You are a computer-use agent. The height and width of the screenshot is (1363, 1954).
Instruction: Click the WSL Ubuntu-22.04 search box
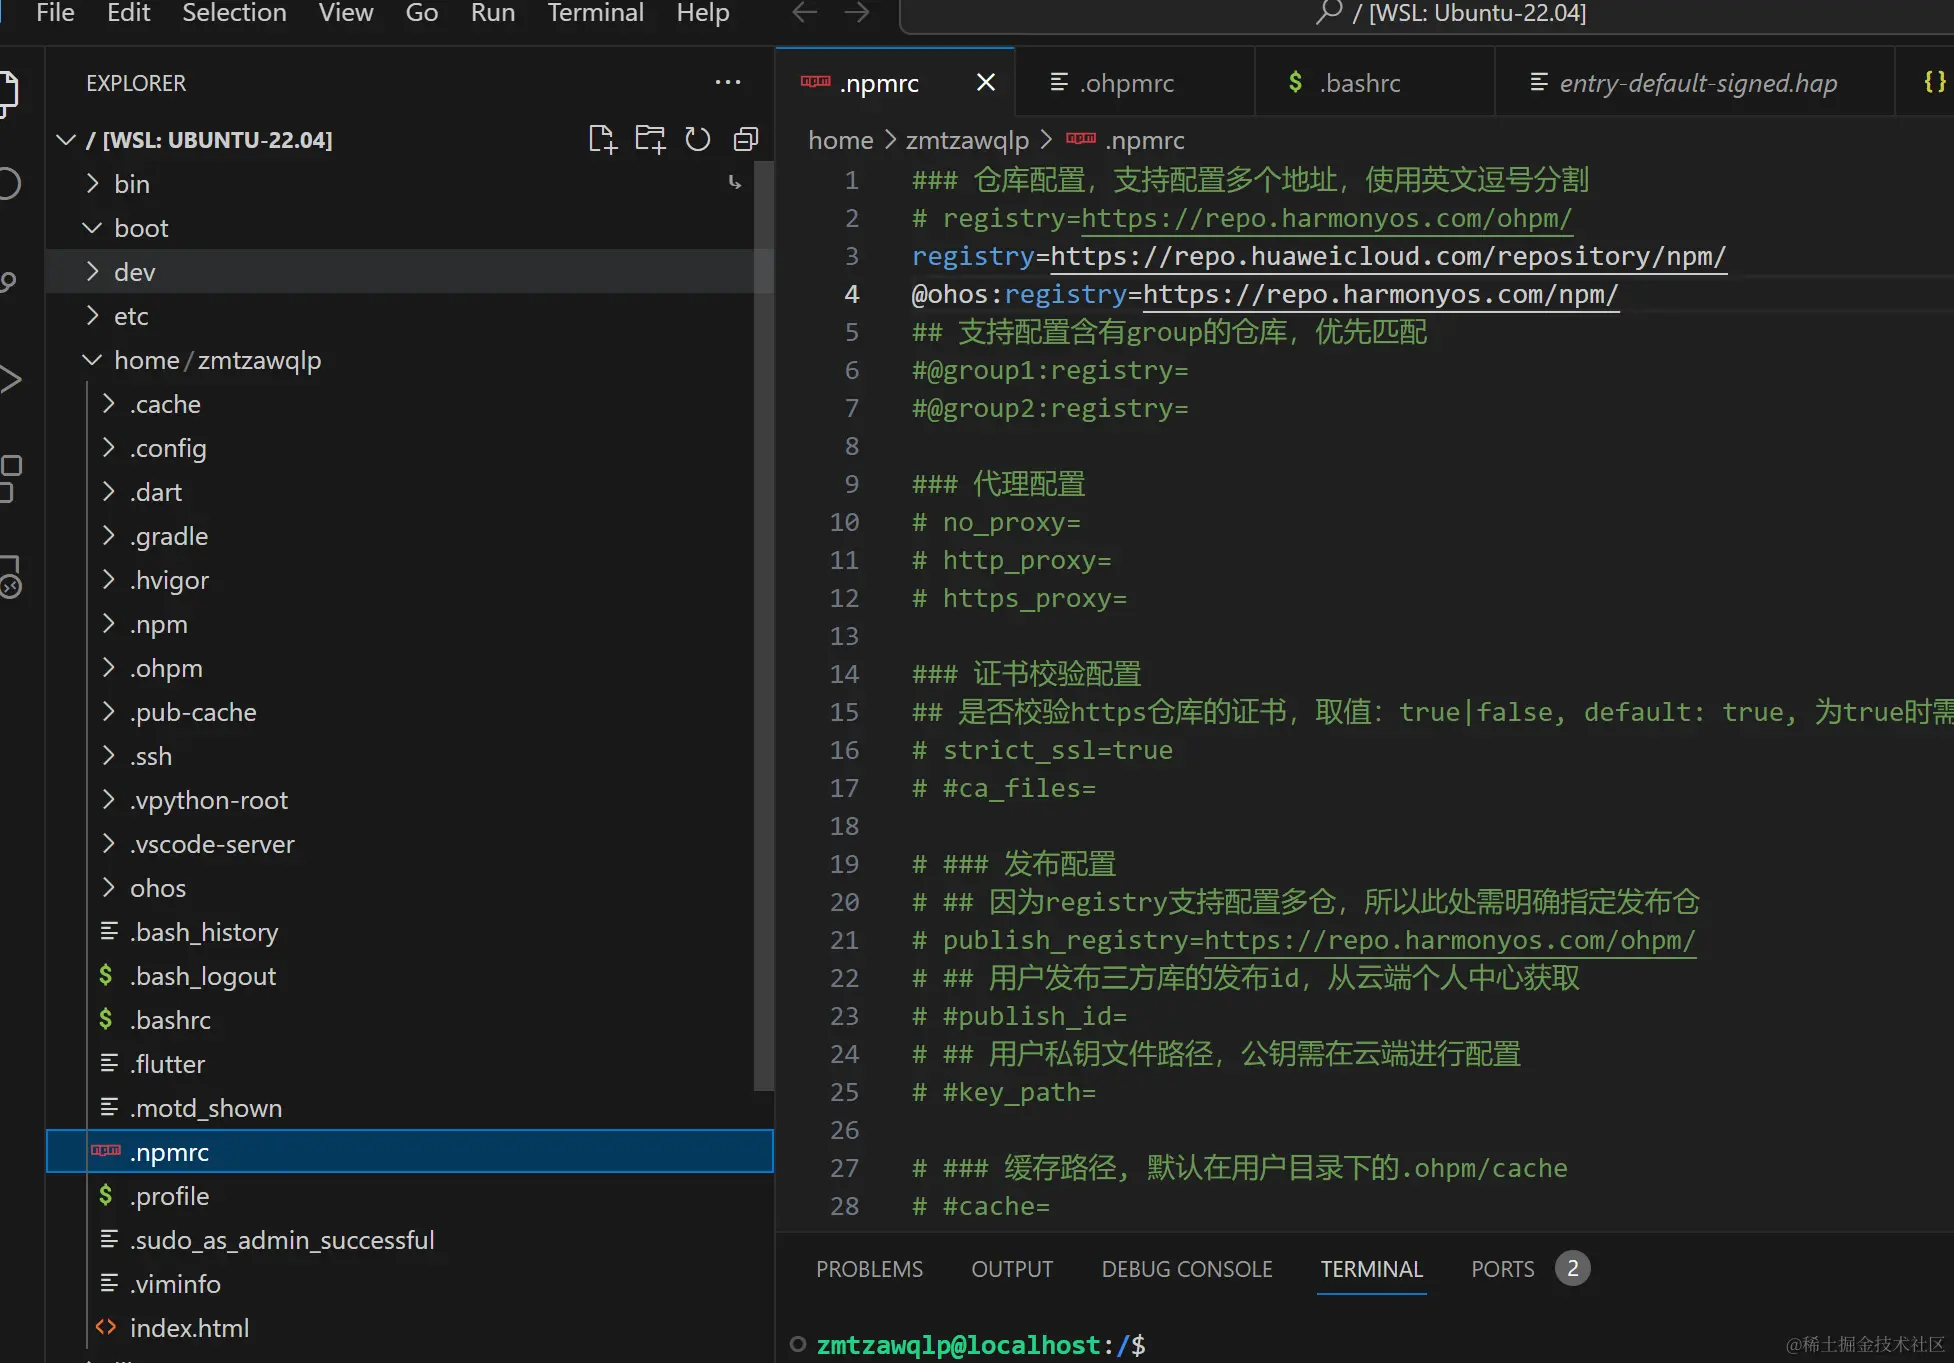point(1450,13)
